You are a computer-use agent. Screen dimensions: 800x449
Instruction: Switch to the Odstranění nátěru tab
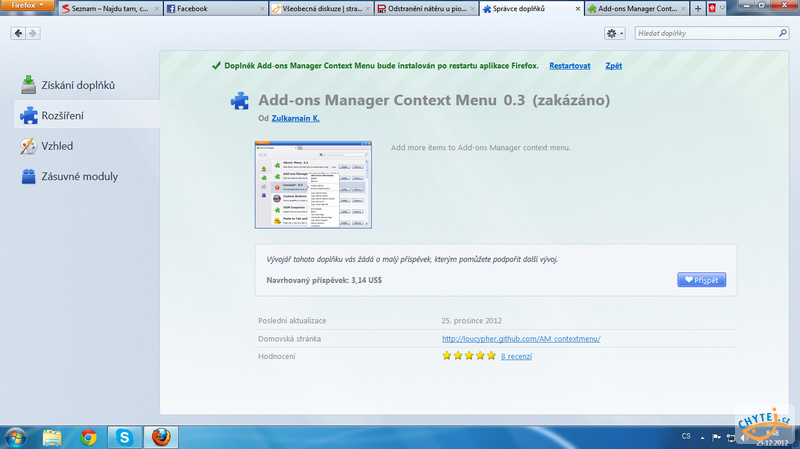point(427,9)
